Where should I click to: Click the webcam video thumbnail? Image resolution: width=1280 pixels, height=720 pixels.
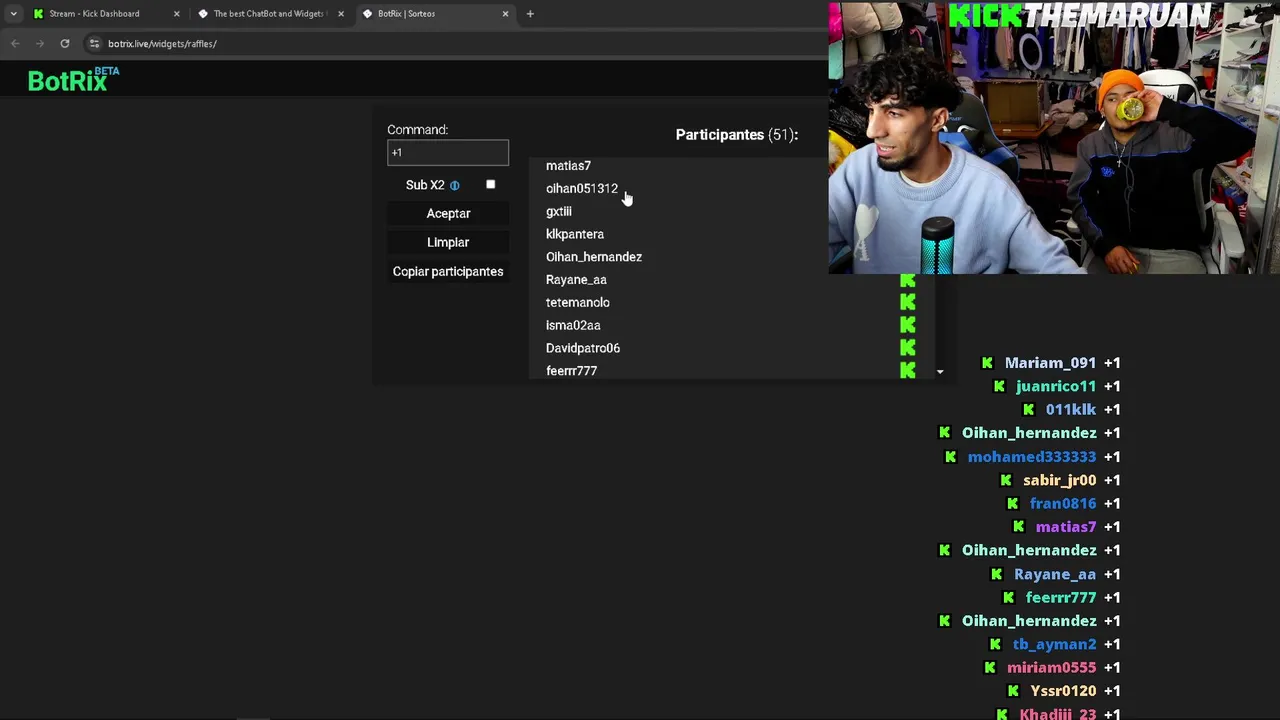click(1054, 137)
